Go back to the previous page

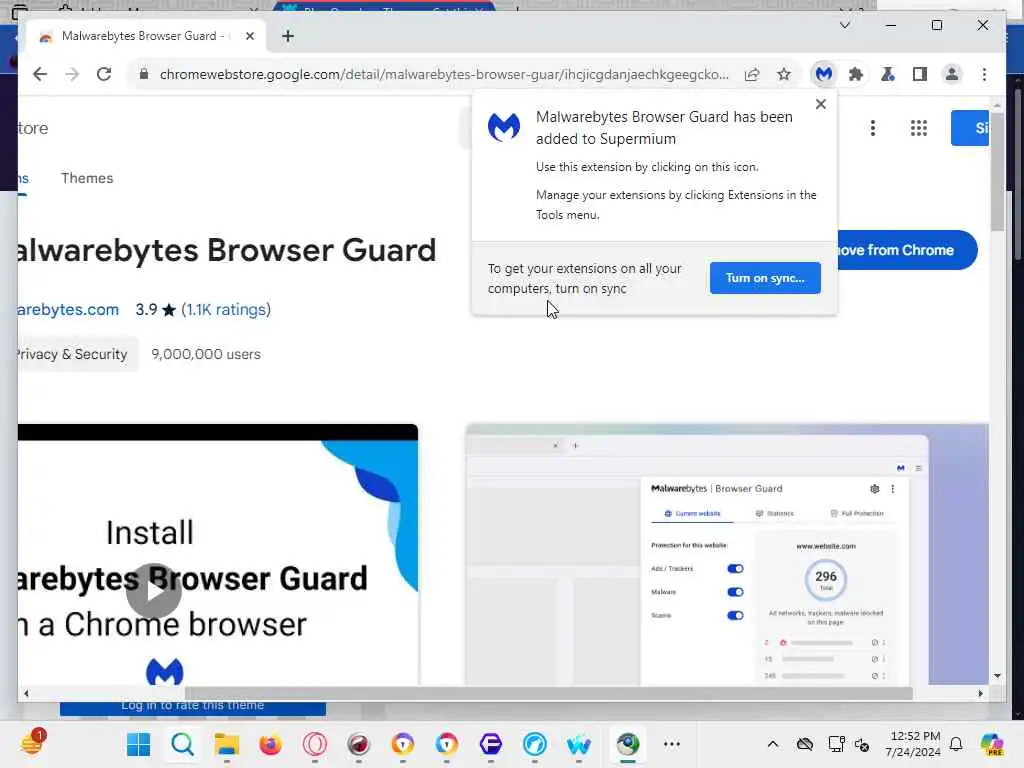40,74
